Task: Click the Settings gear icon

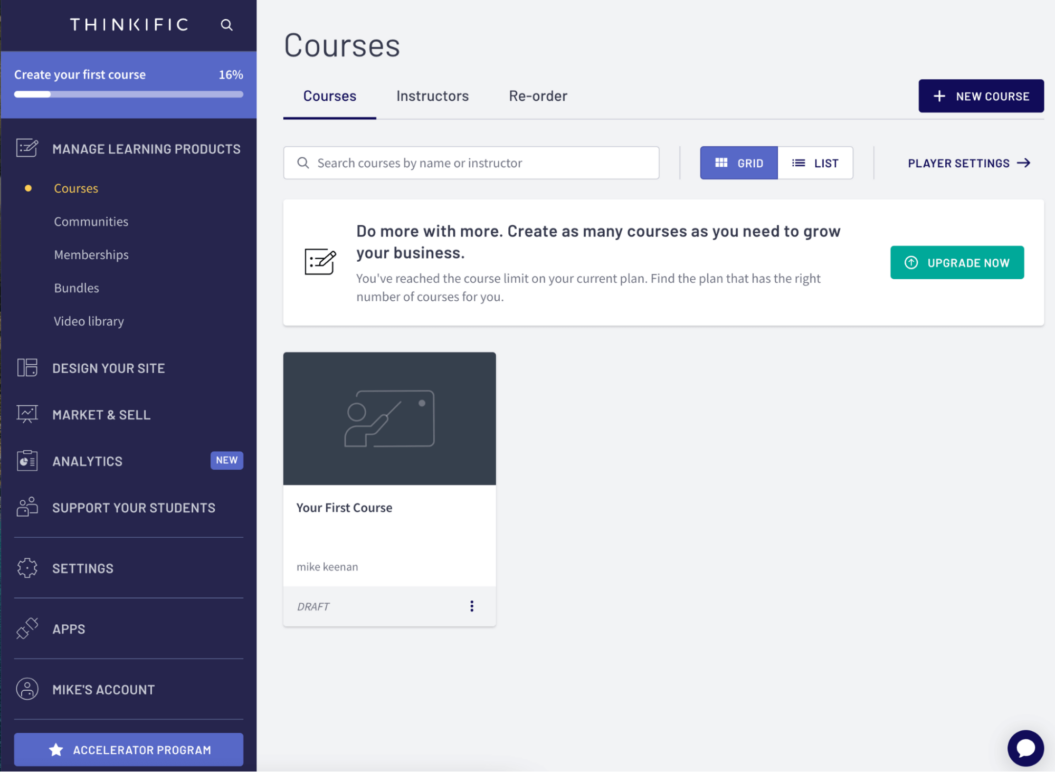Action: 27,568
